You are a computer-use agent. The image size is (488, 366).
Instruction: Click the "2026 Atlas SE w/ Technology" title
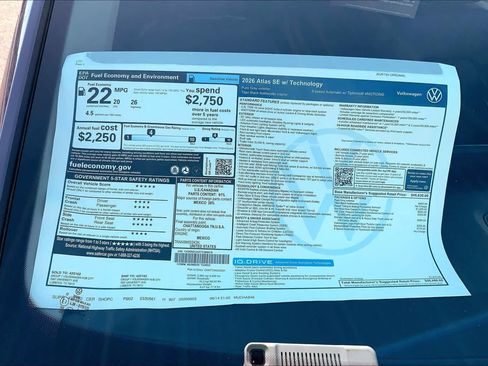(282, 82)
